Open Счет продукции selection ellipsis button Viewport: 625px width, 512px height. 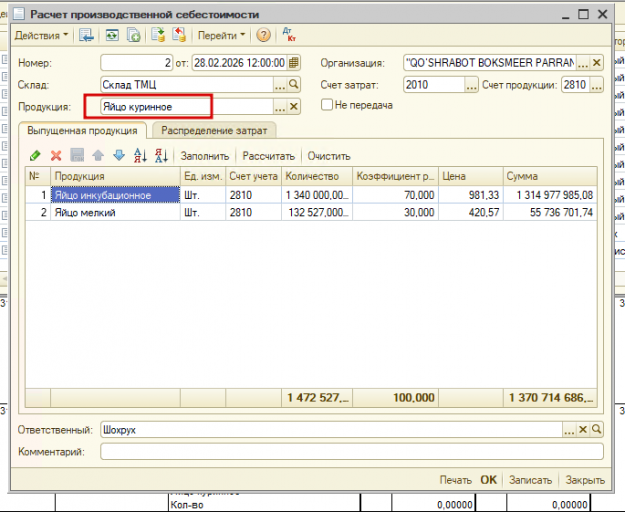(597, 85)
